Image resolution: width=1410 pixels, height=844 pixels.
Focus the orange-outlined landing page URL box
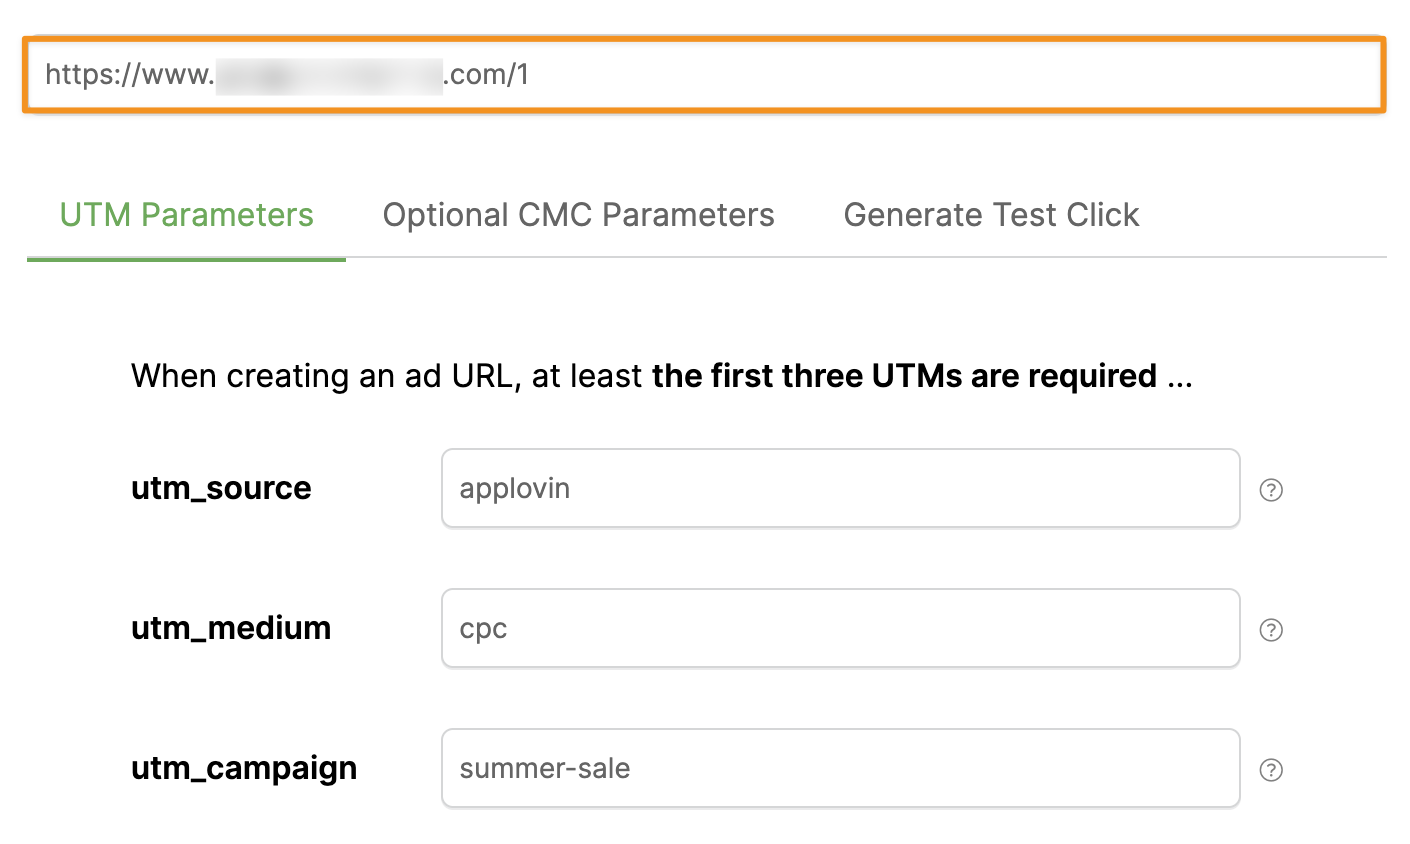click(x=900, y=75)
